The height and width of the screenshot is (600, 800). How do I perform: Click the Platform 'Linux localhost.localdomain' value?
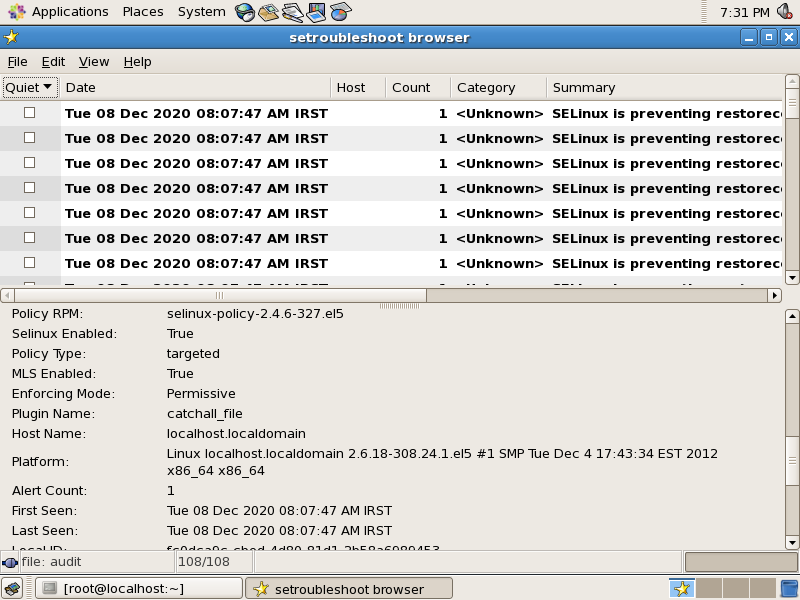[x=442, y=462]
